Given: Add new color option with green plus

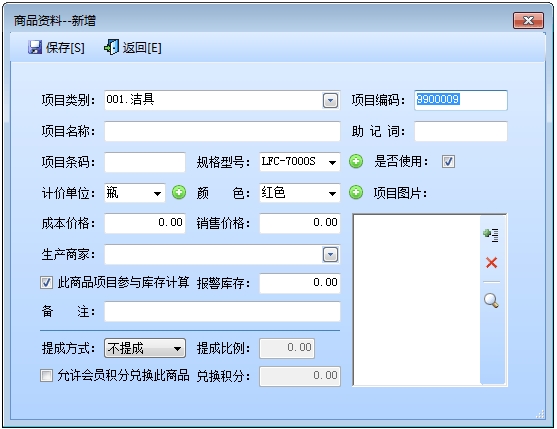Looking at the screenshot, I should pyautogui.click(x=356, y=192).
